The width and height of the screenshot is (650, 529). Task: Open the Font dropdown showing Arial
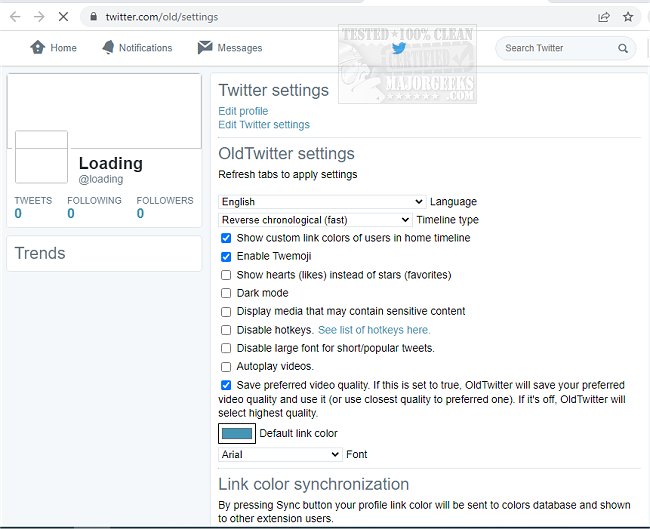[x=279, y=454]
